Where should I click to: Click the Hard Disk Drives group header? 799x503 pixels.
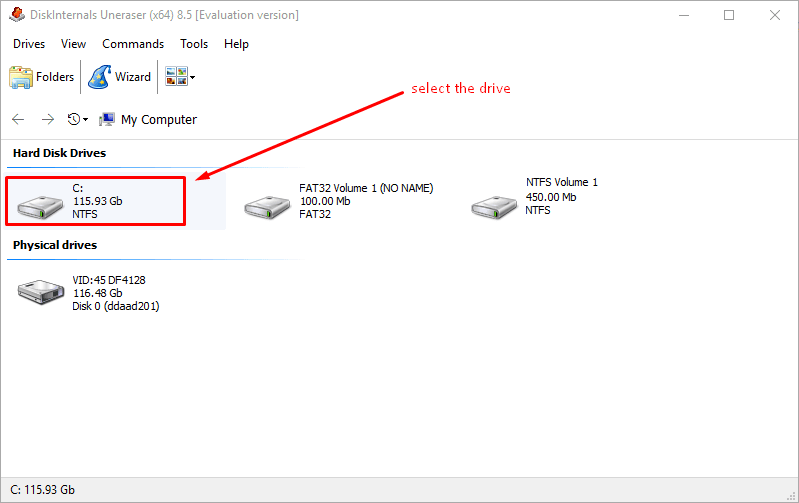[x=59, y=153]
